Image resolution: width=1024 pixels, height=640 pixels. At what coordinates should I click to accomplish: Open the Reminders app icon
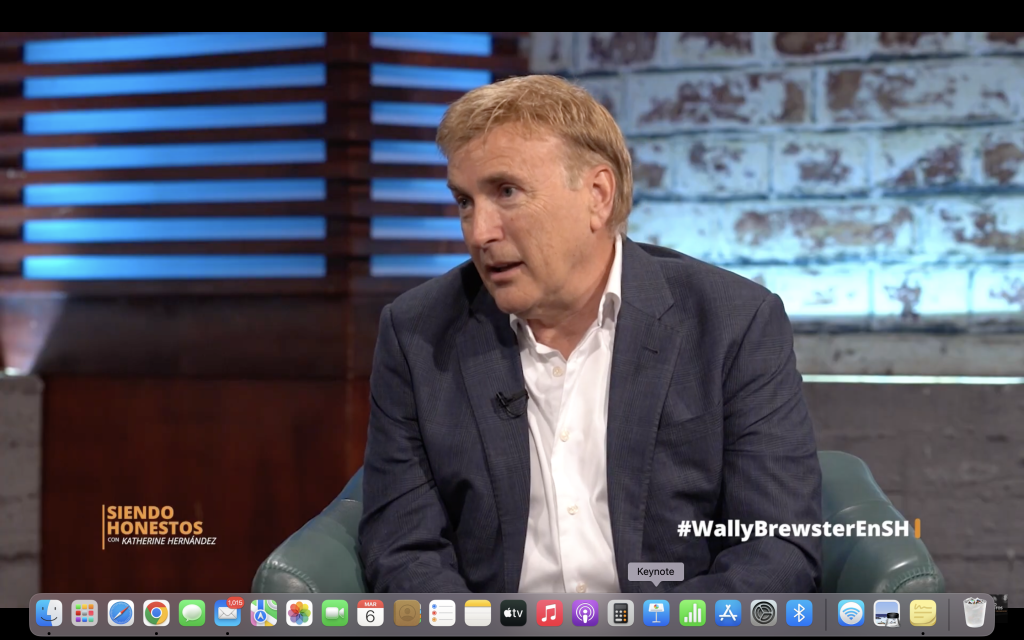[442, 613]
